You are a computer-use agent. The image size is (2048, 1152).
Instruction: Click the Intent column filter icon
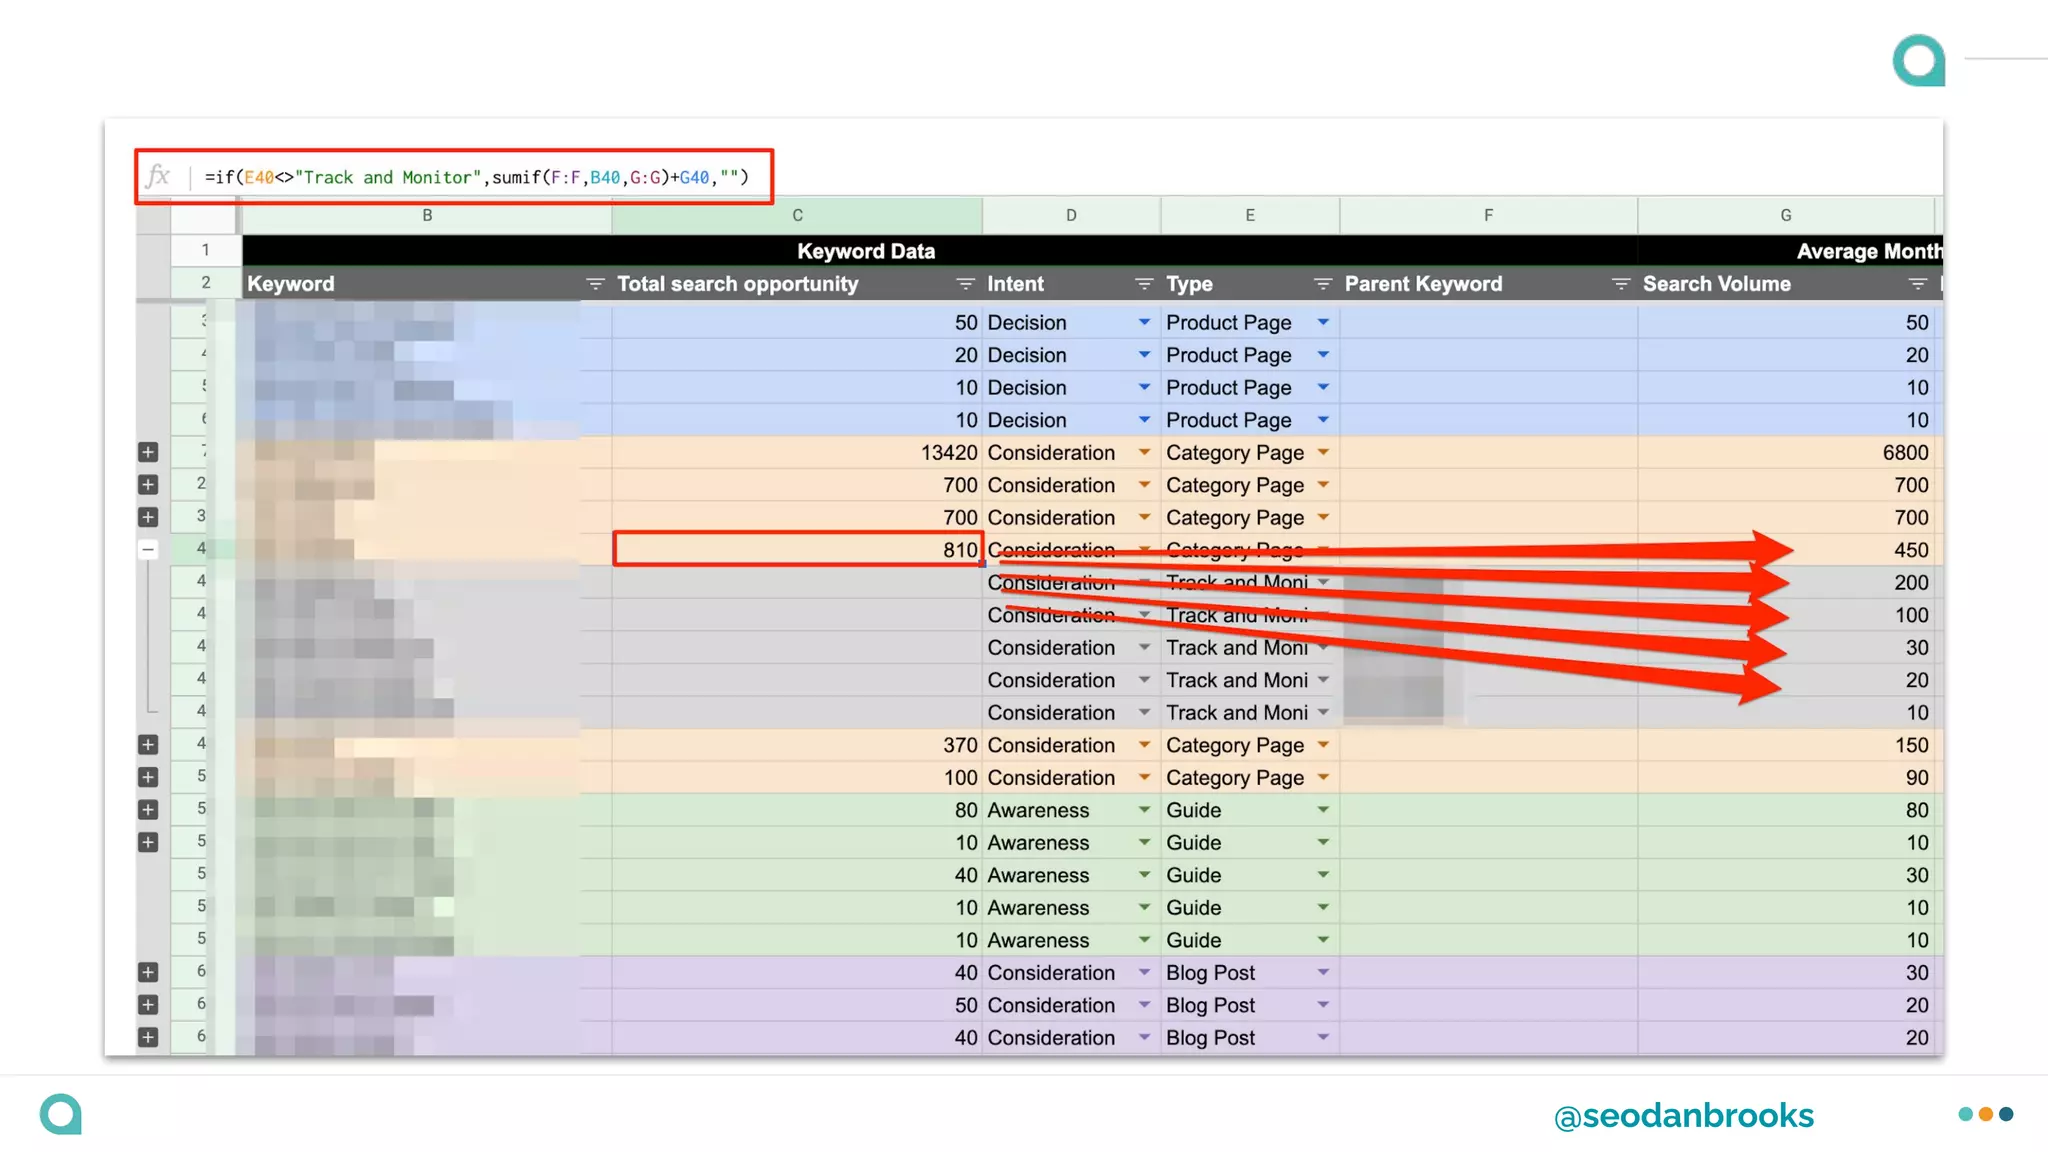(1144, 285)
